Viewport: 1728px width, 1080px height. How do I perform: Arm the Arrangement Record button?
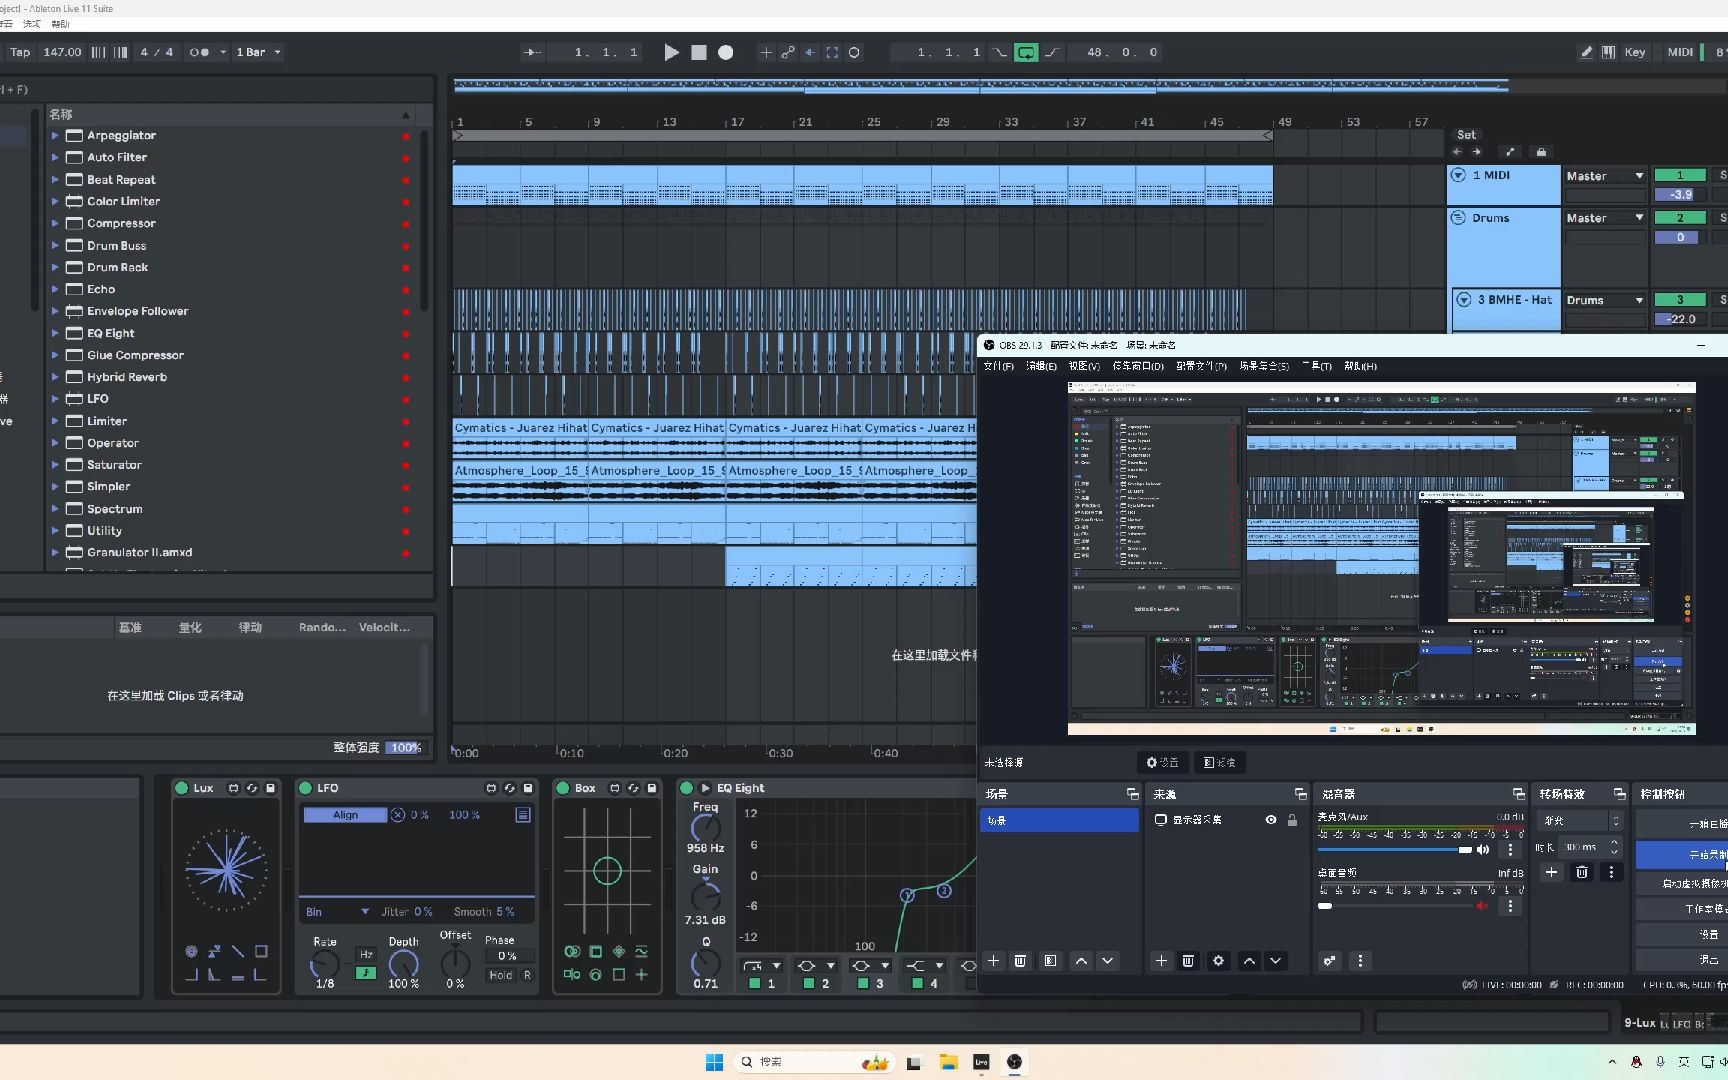726,52
